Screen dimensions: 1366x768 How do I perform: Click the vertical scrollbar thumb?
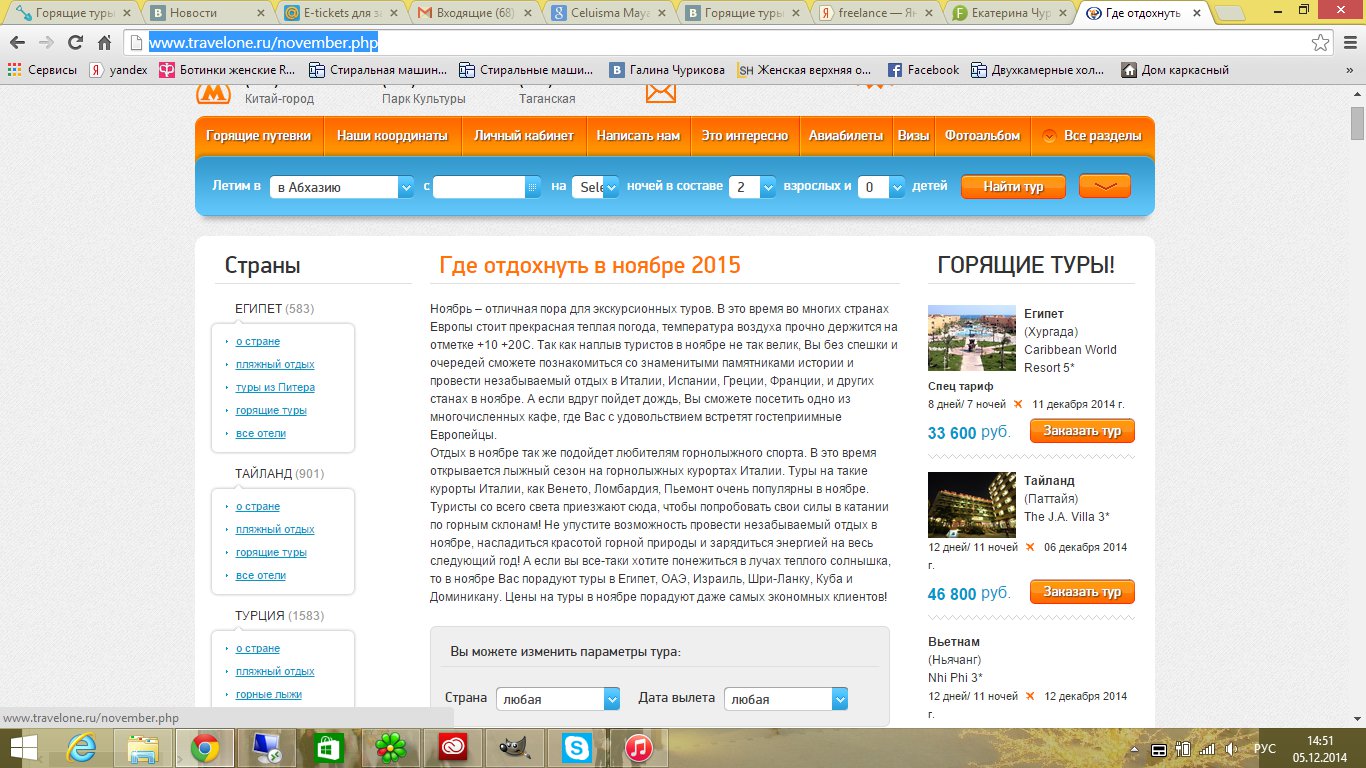[x=1357, y=124]
